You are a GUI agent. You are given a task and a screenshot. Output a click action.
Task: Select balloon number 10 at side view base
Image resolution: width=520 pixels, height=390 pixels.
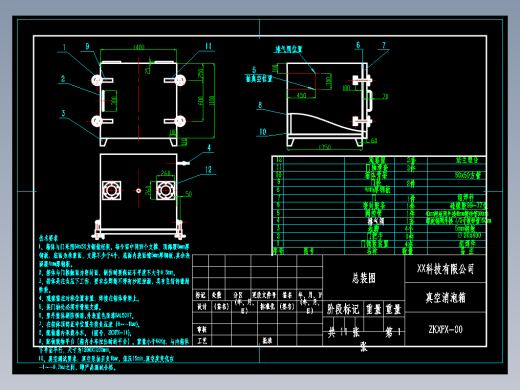pos(263,132)
